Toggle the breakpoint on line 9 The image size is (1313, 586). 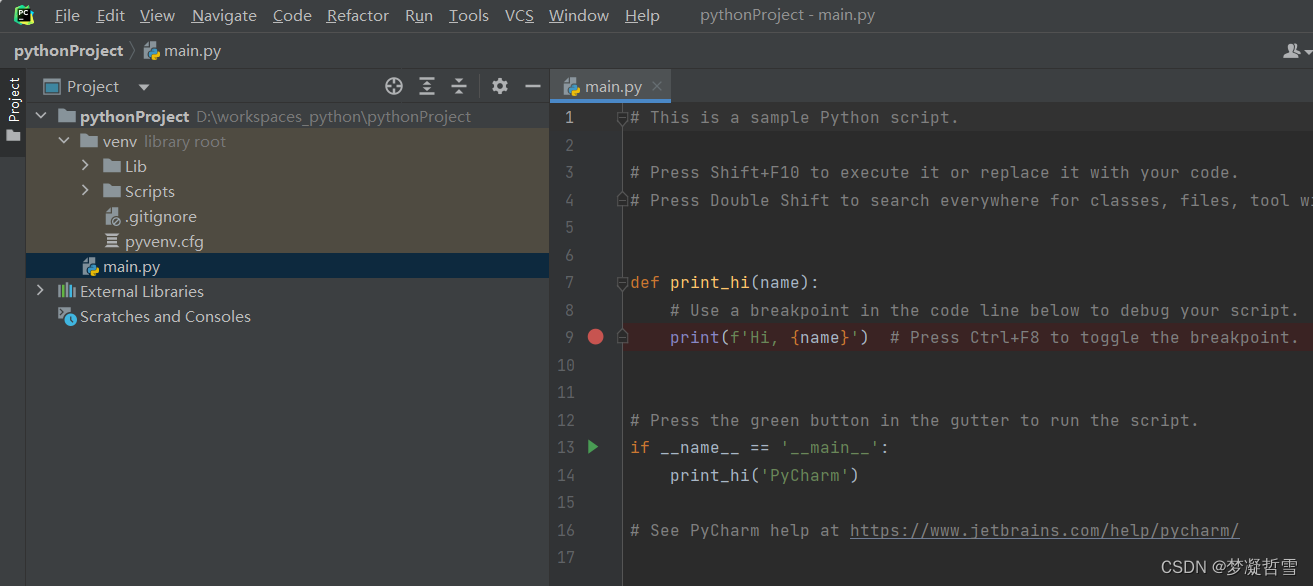tap(595, 337)
